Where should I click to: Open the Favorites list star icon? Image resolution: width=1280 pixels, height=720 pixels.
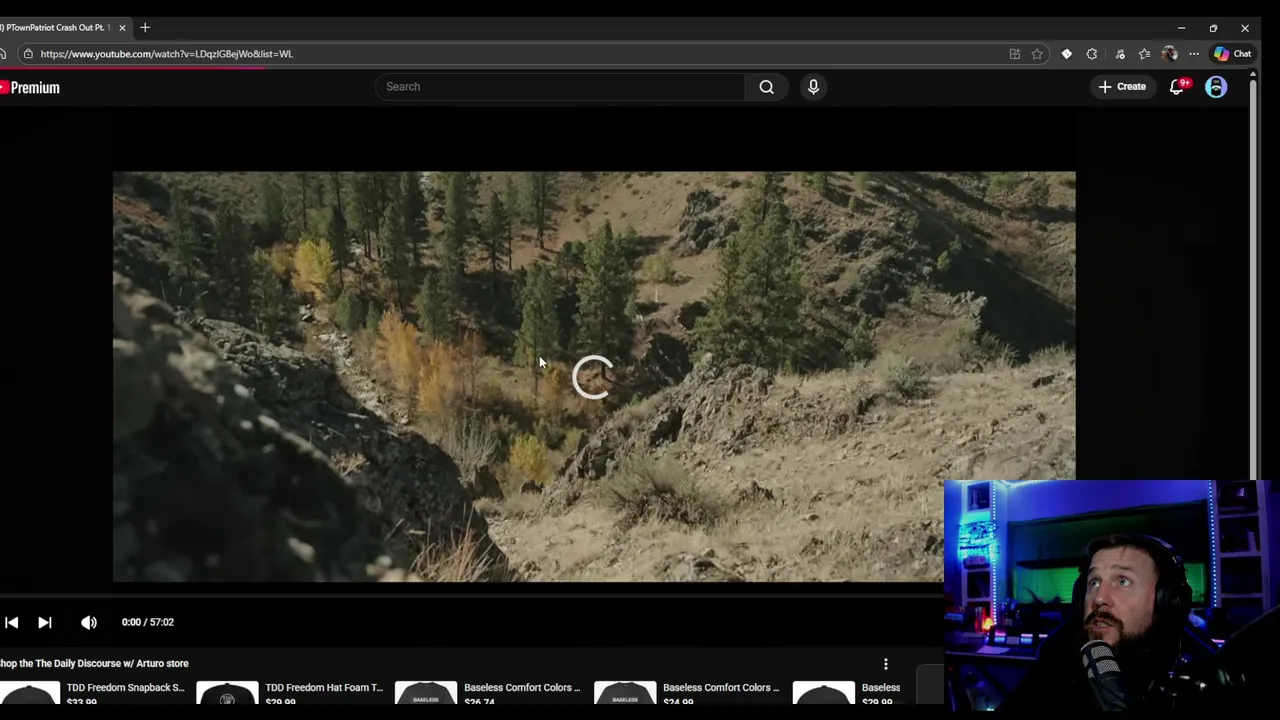point(1144,54)
